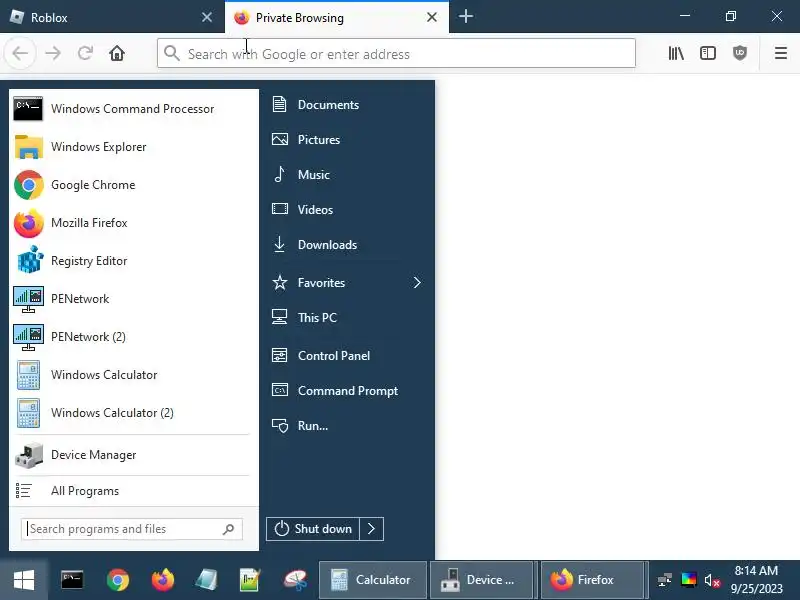The width and height of the screenshot is (800, 600).
Task: Click the Shut down button
Action: pyautogui.click(x=313, y=529)
